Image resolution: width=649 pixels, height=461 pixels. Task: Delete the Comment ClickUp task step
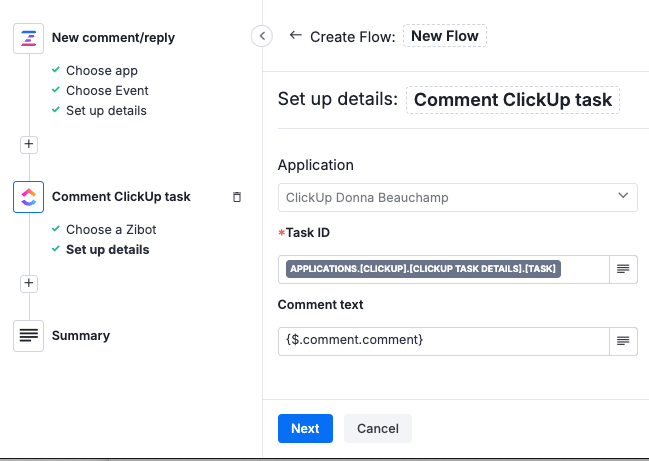(x=237, y=197)
